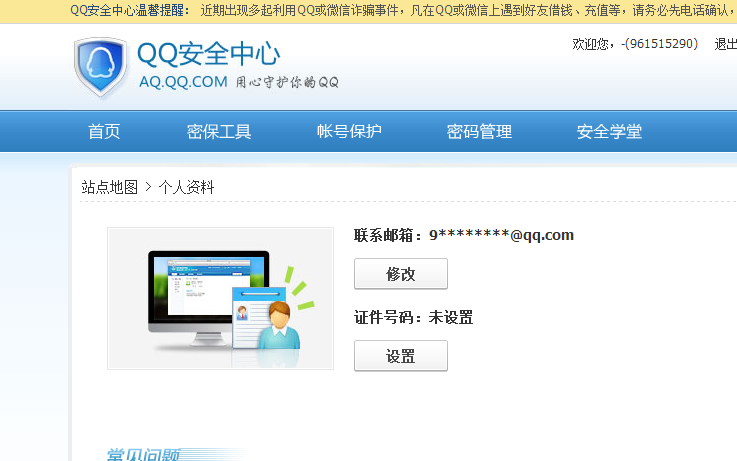
Task: Click the slogan 用心守护你的QQ
Action: [287, 82]
